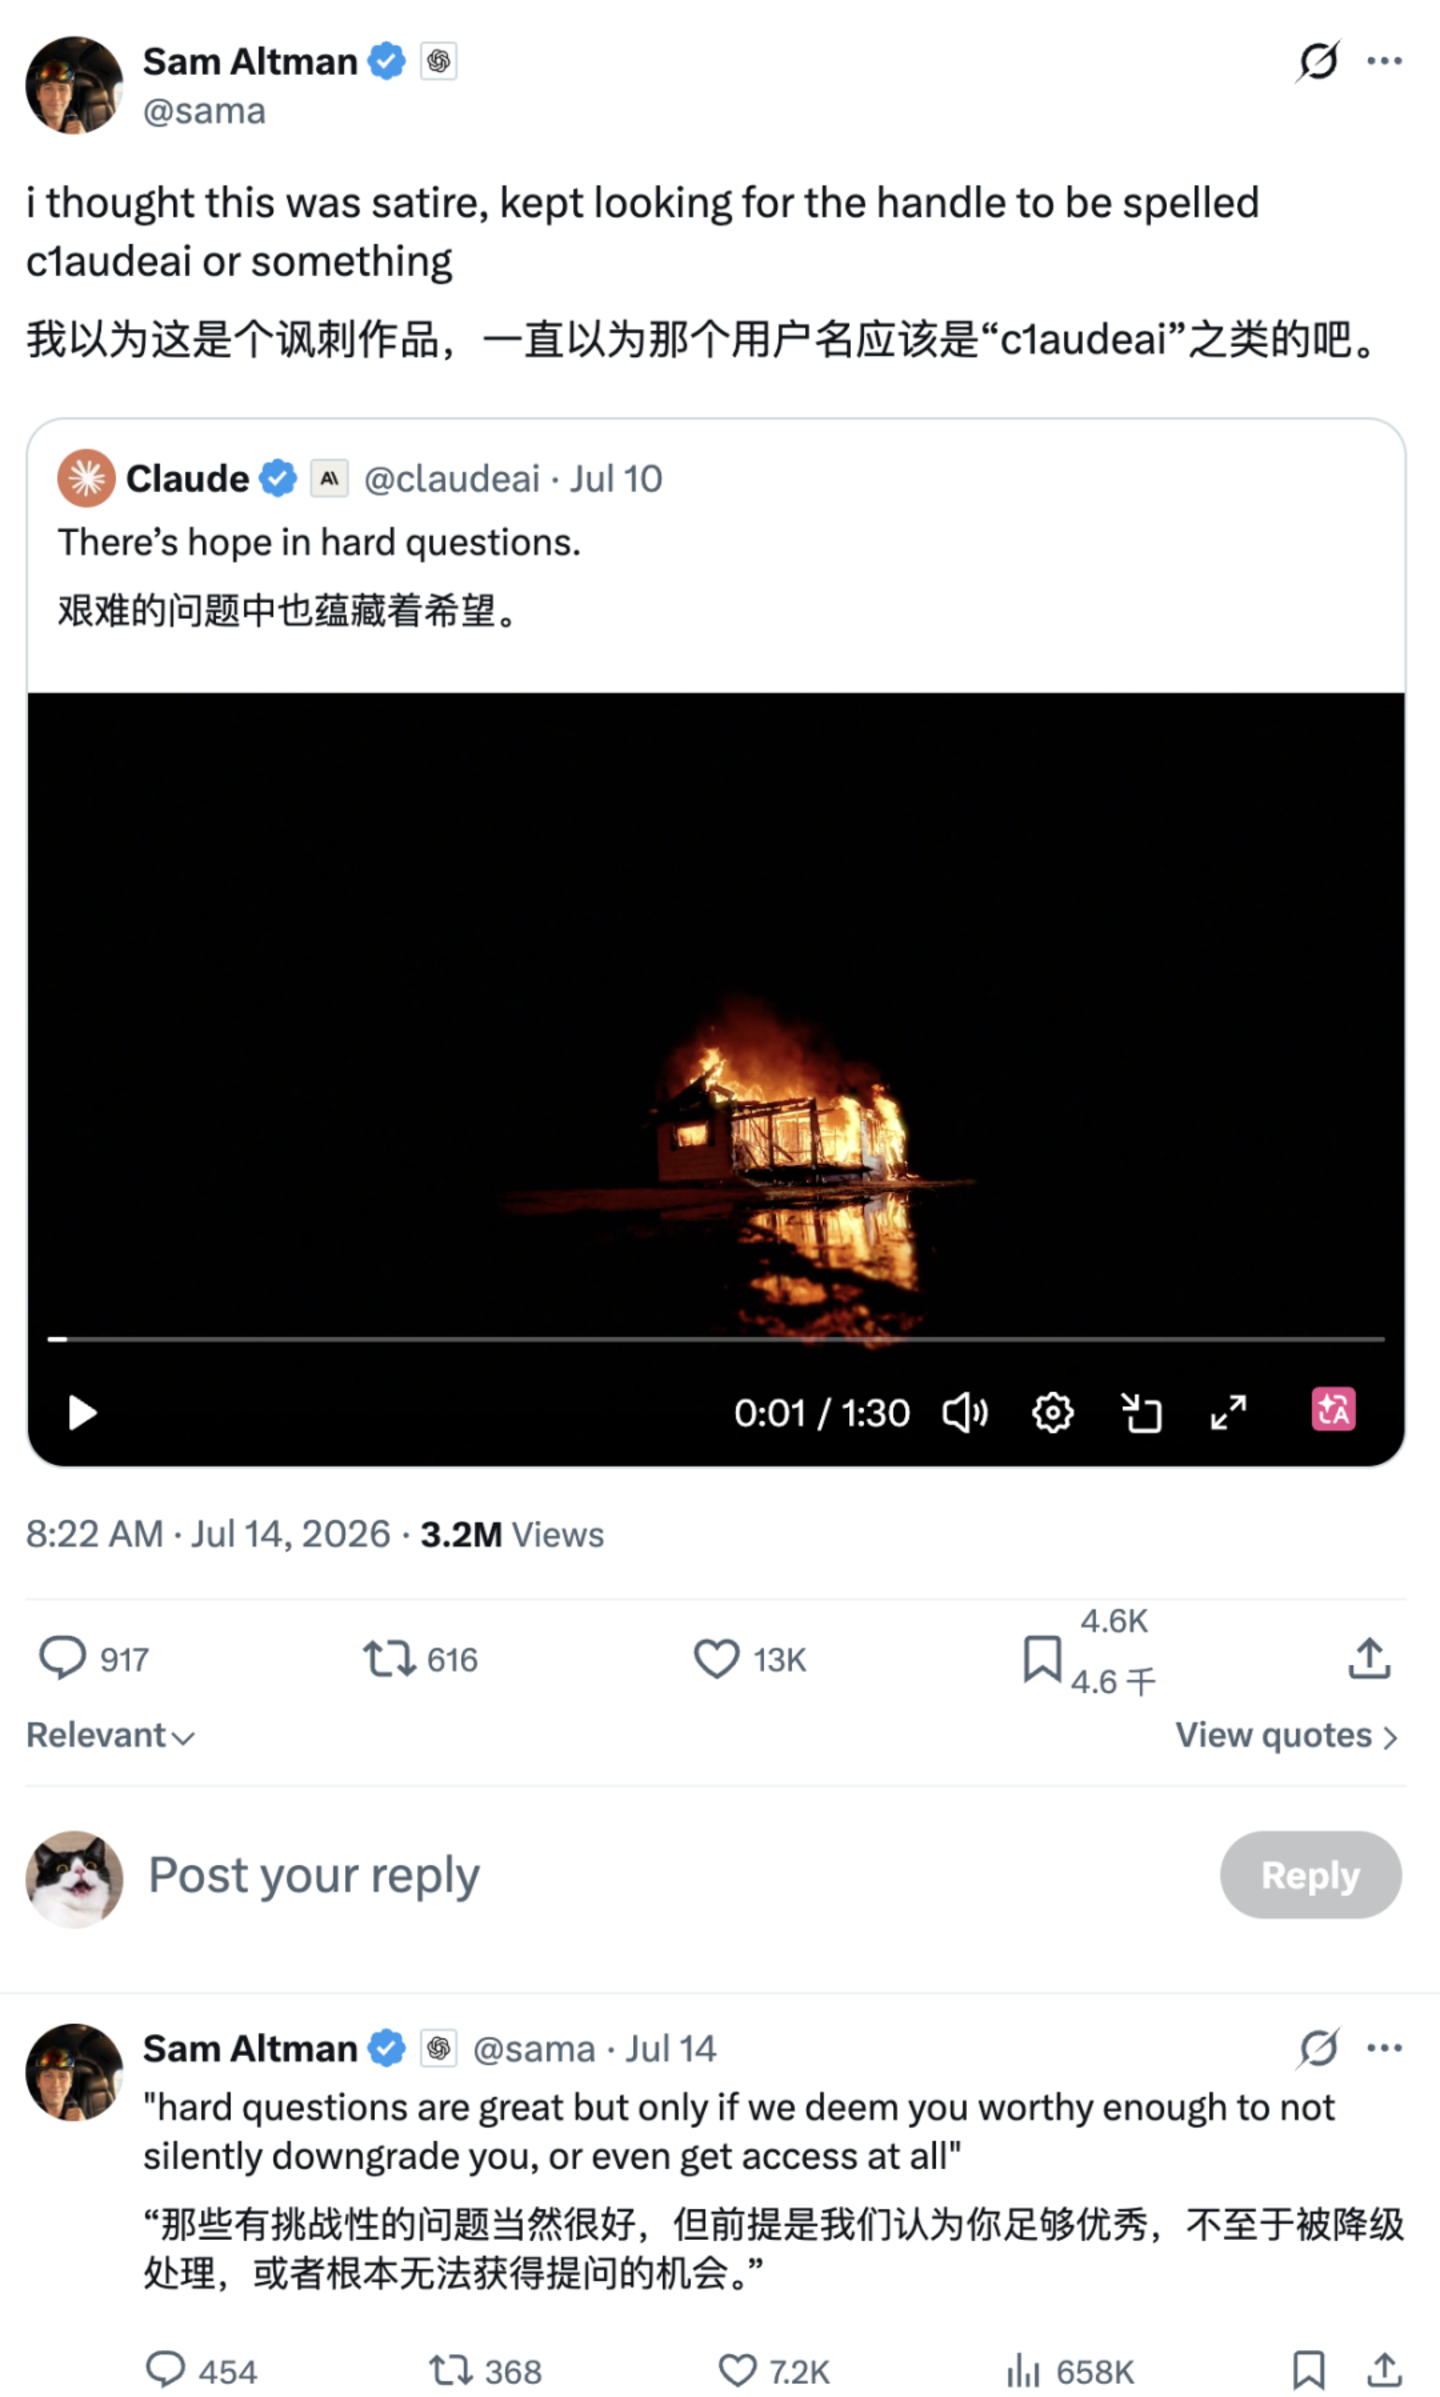The image size is (1440, 2397).
Task: Open View quotes chevron link
Action: pos(1287,1735)
